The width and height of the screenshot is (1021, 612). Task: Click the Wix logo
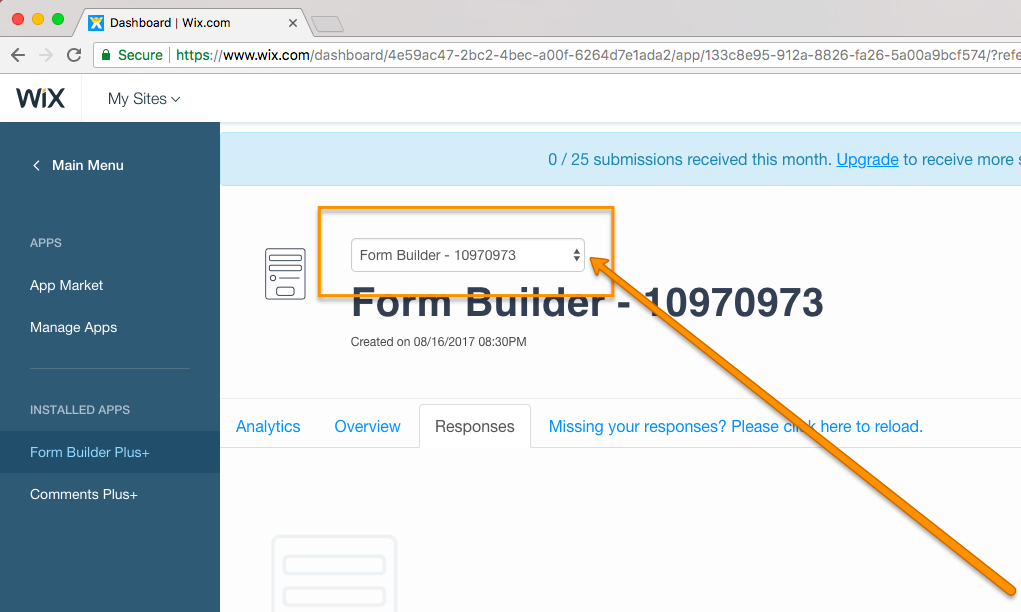pos(40,98)
